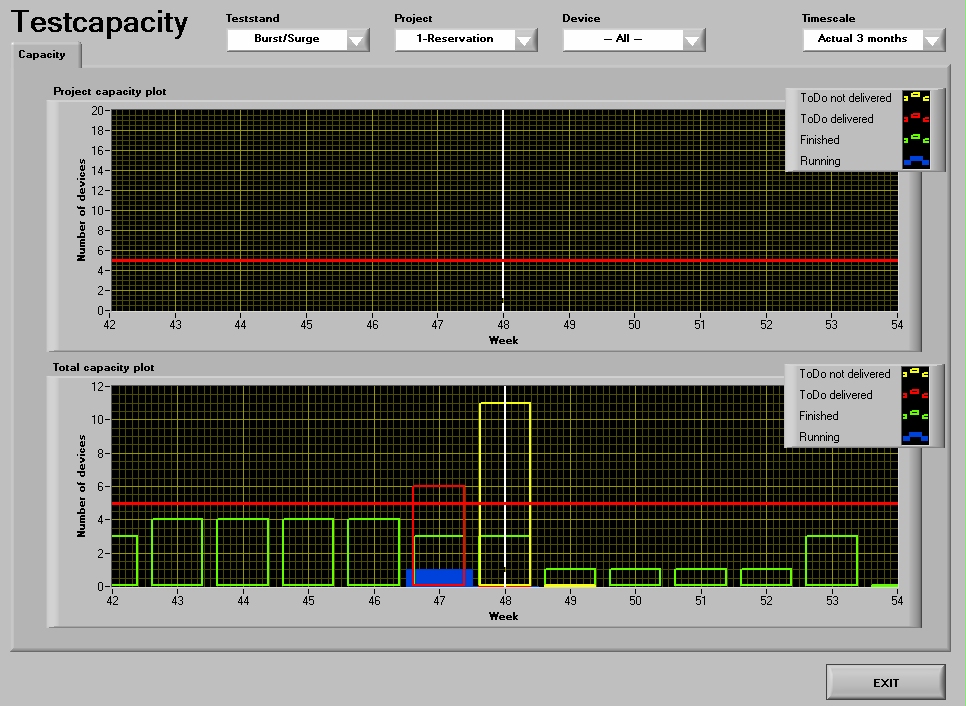Click 'Running' label in total legend
The height and width of the screenshot is (706, 966).
pos(819,437)
